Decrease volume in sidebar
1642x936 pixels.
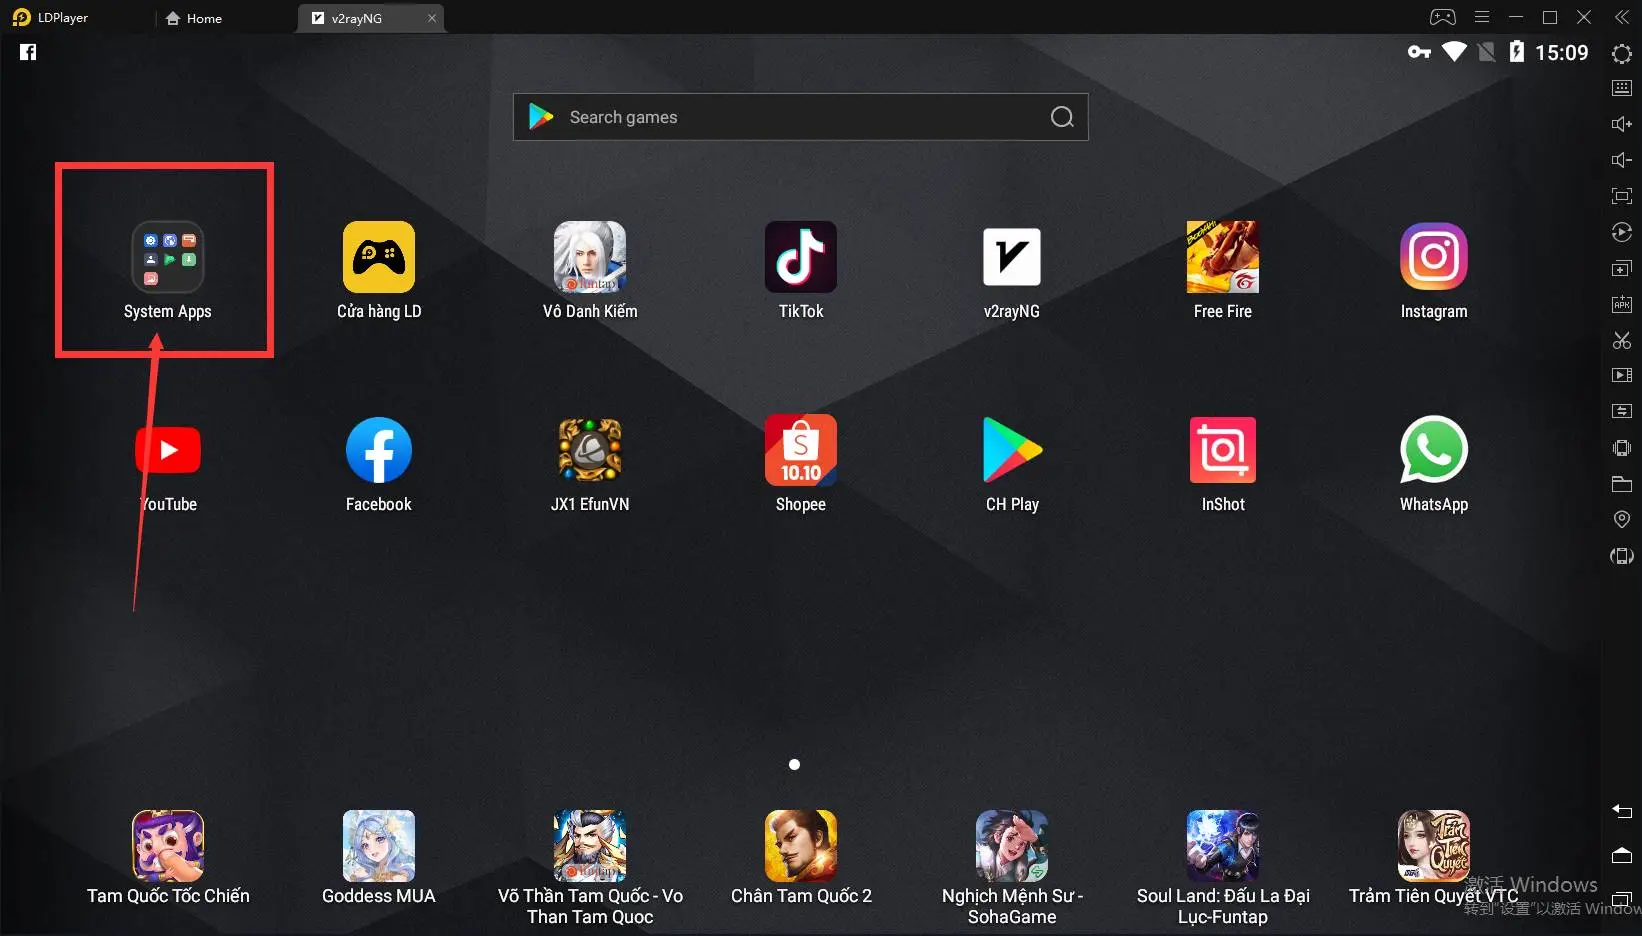coord(1622,160)
